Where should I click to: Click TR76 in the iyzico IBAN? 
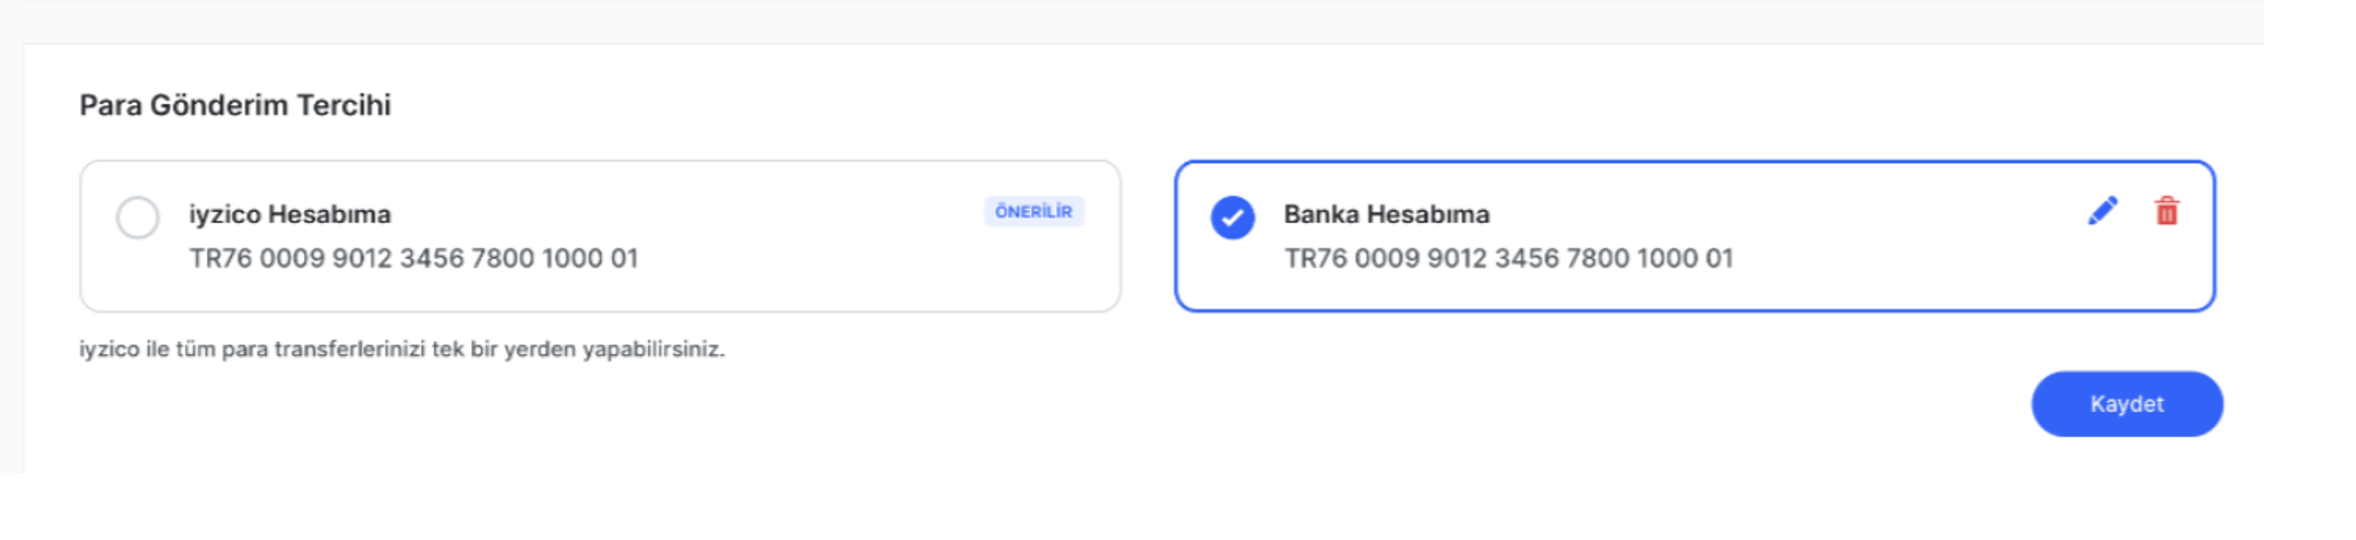[x=220, y=258]
